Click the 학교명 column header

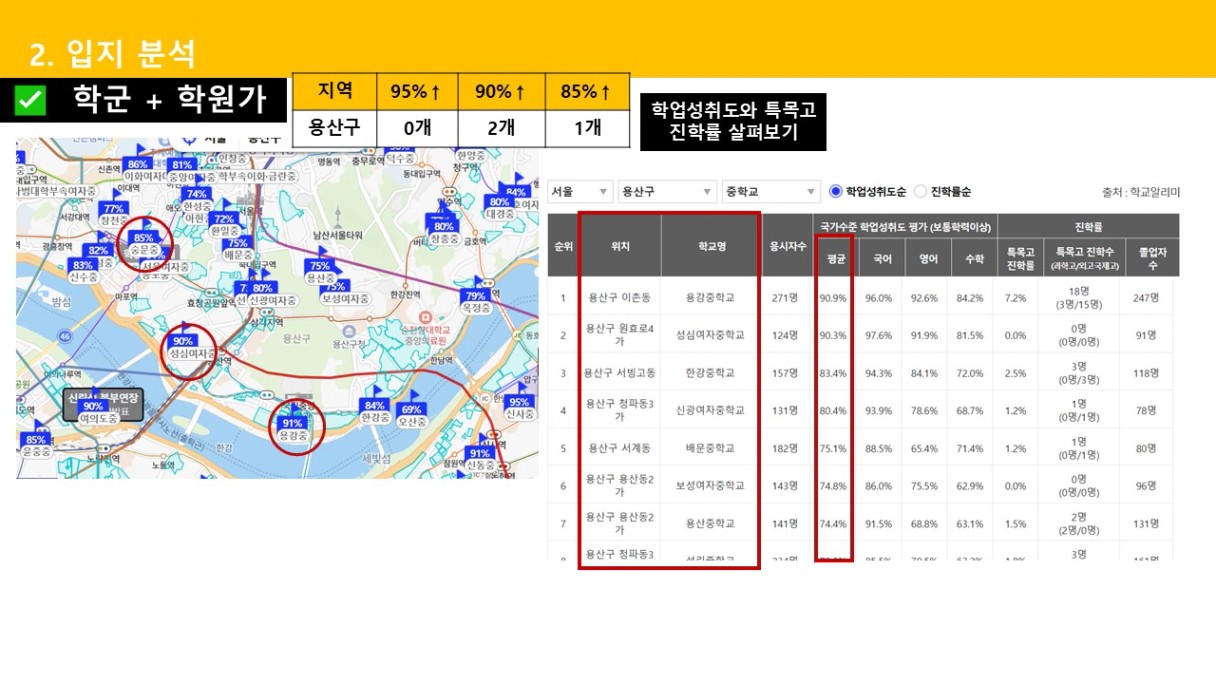point(710,245)
